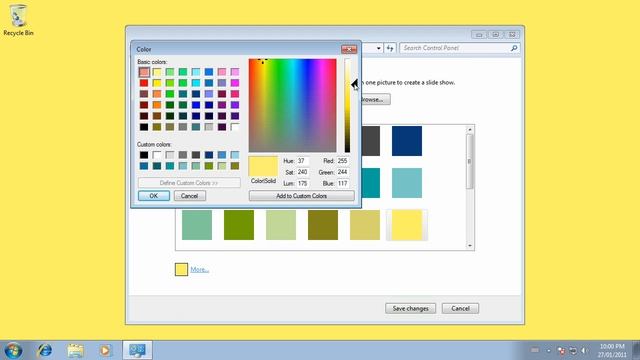This screenshot has height=360, width=640.
Task: Select the Control Panel taskbar button
Action: pos(137,350)
